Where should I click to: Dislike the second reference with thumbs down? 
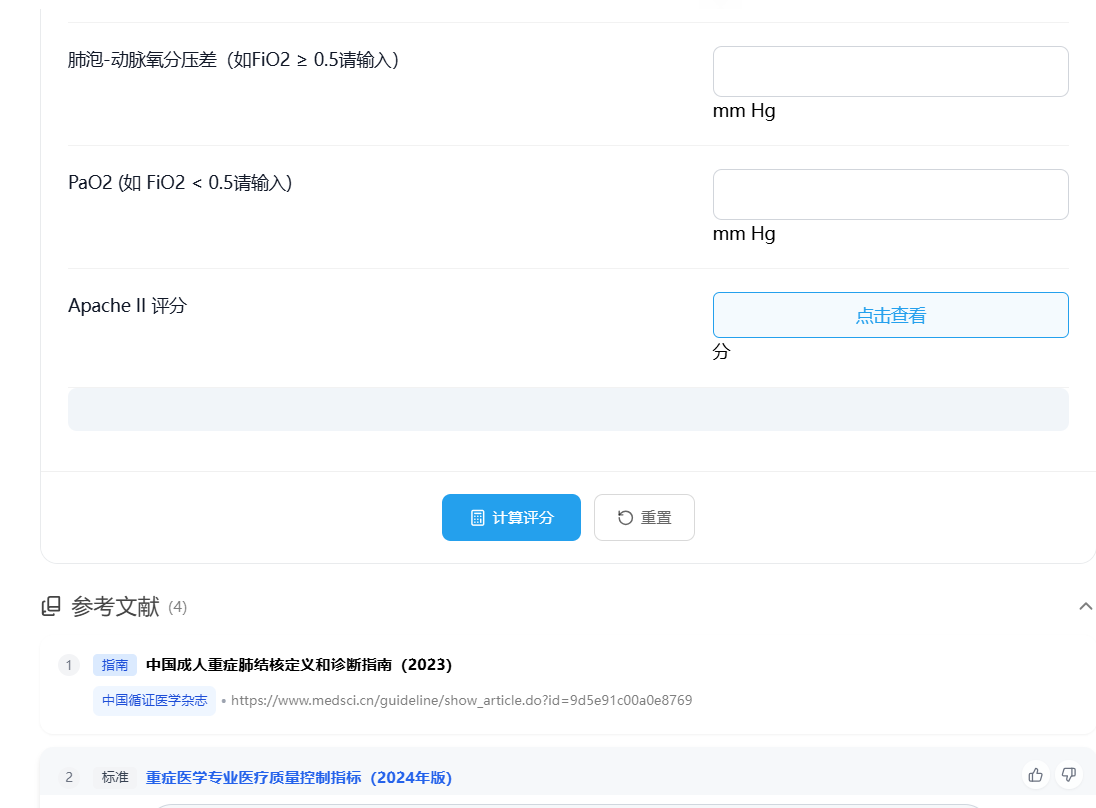tap(1068, 774)
